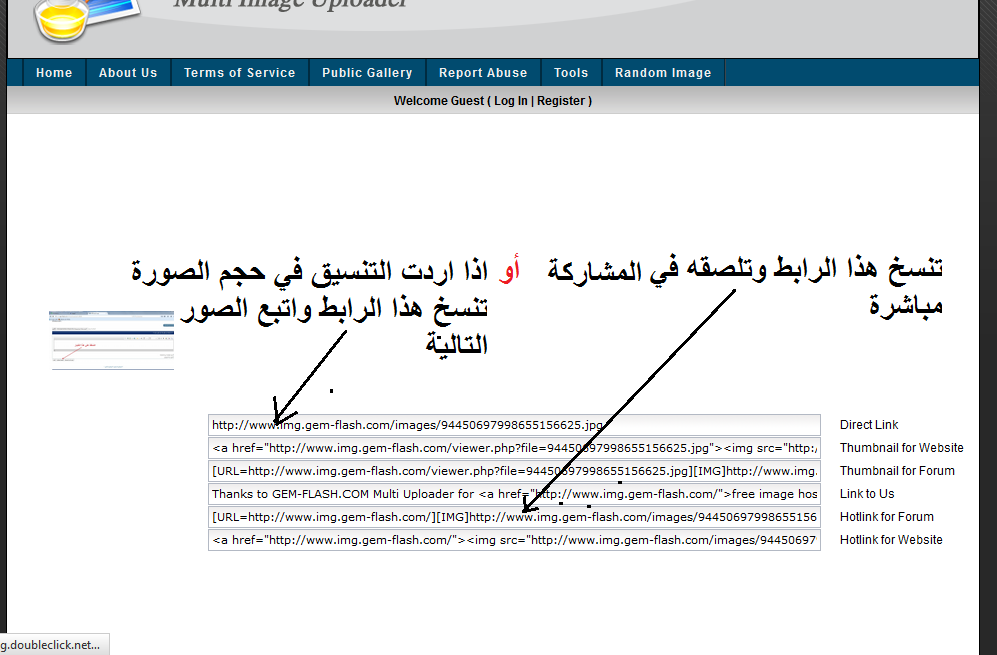Screen dimensions: 997x655
Task: Open the uploaded image thumbnail
Action: (112, 340)
